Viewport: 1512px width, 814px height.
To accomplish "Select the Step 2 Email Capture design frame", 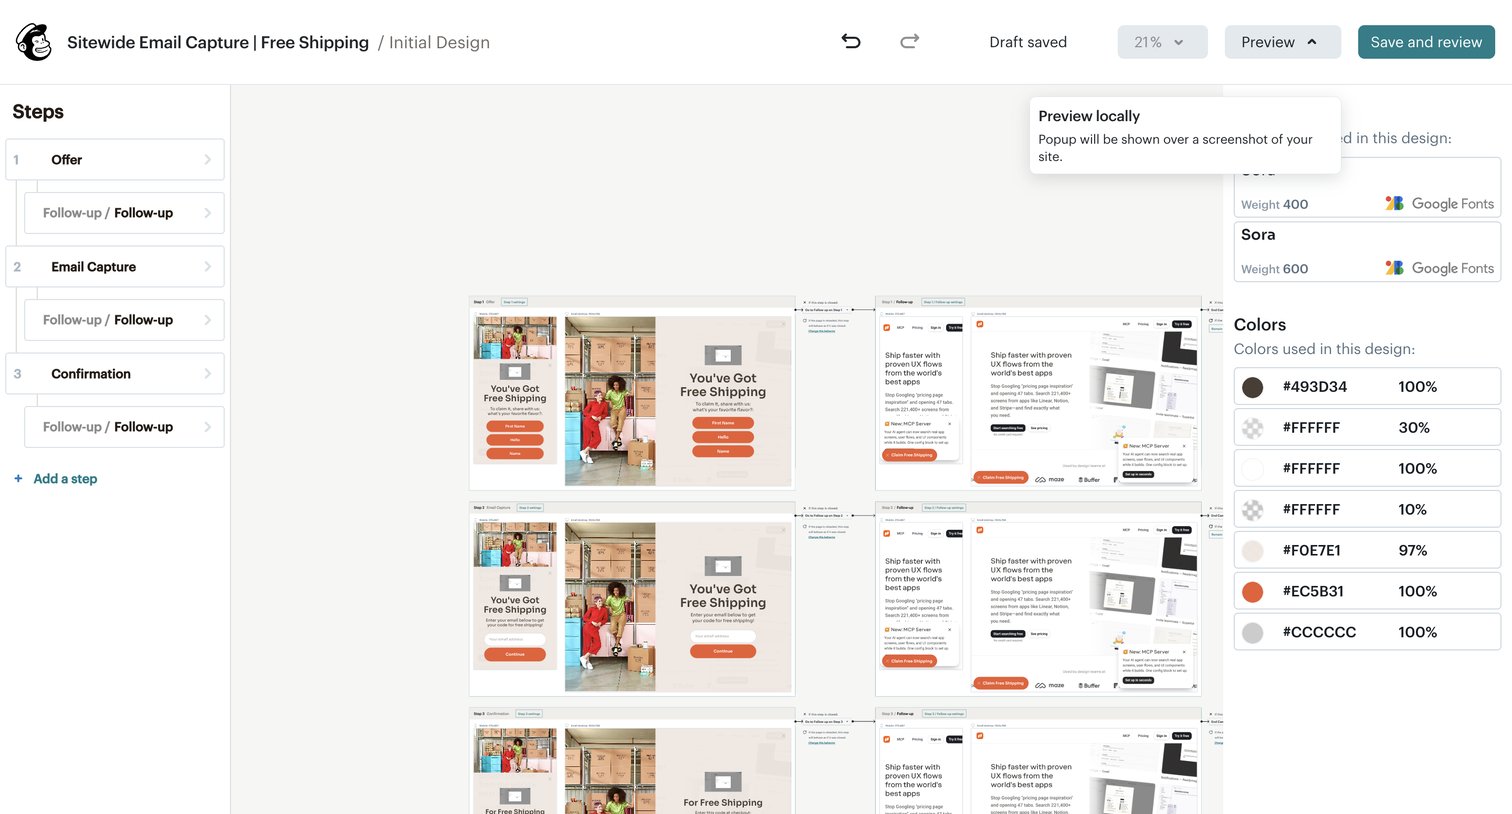I will coord(632,599).
